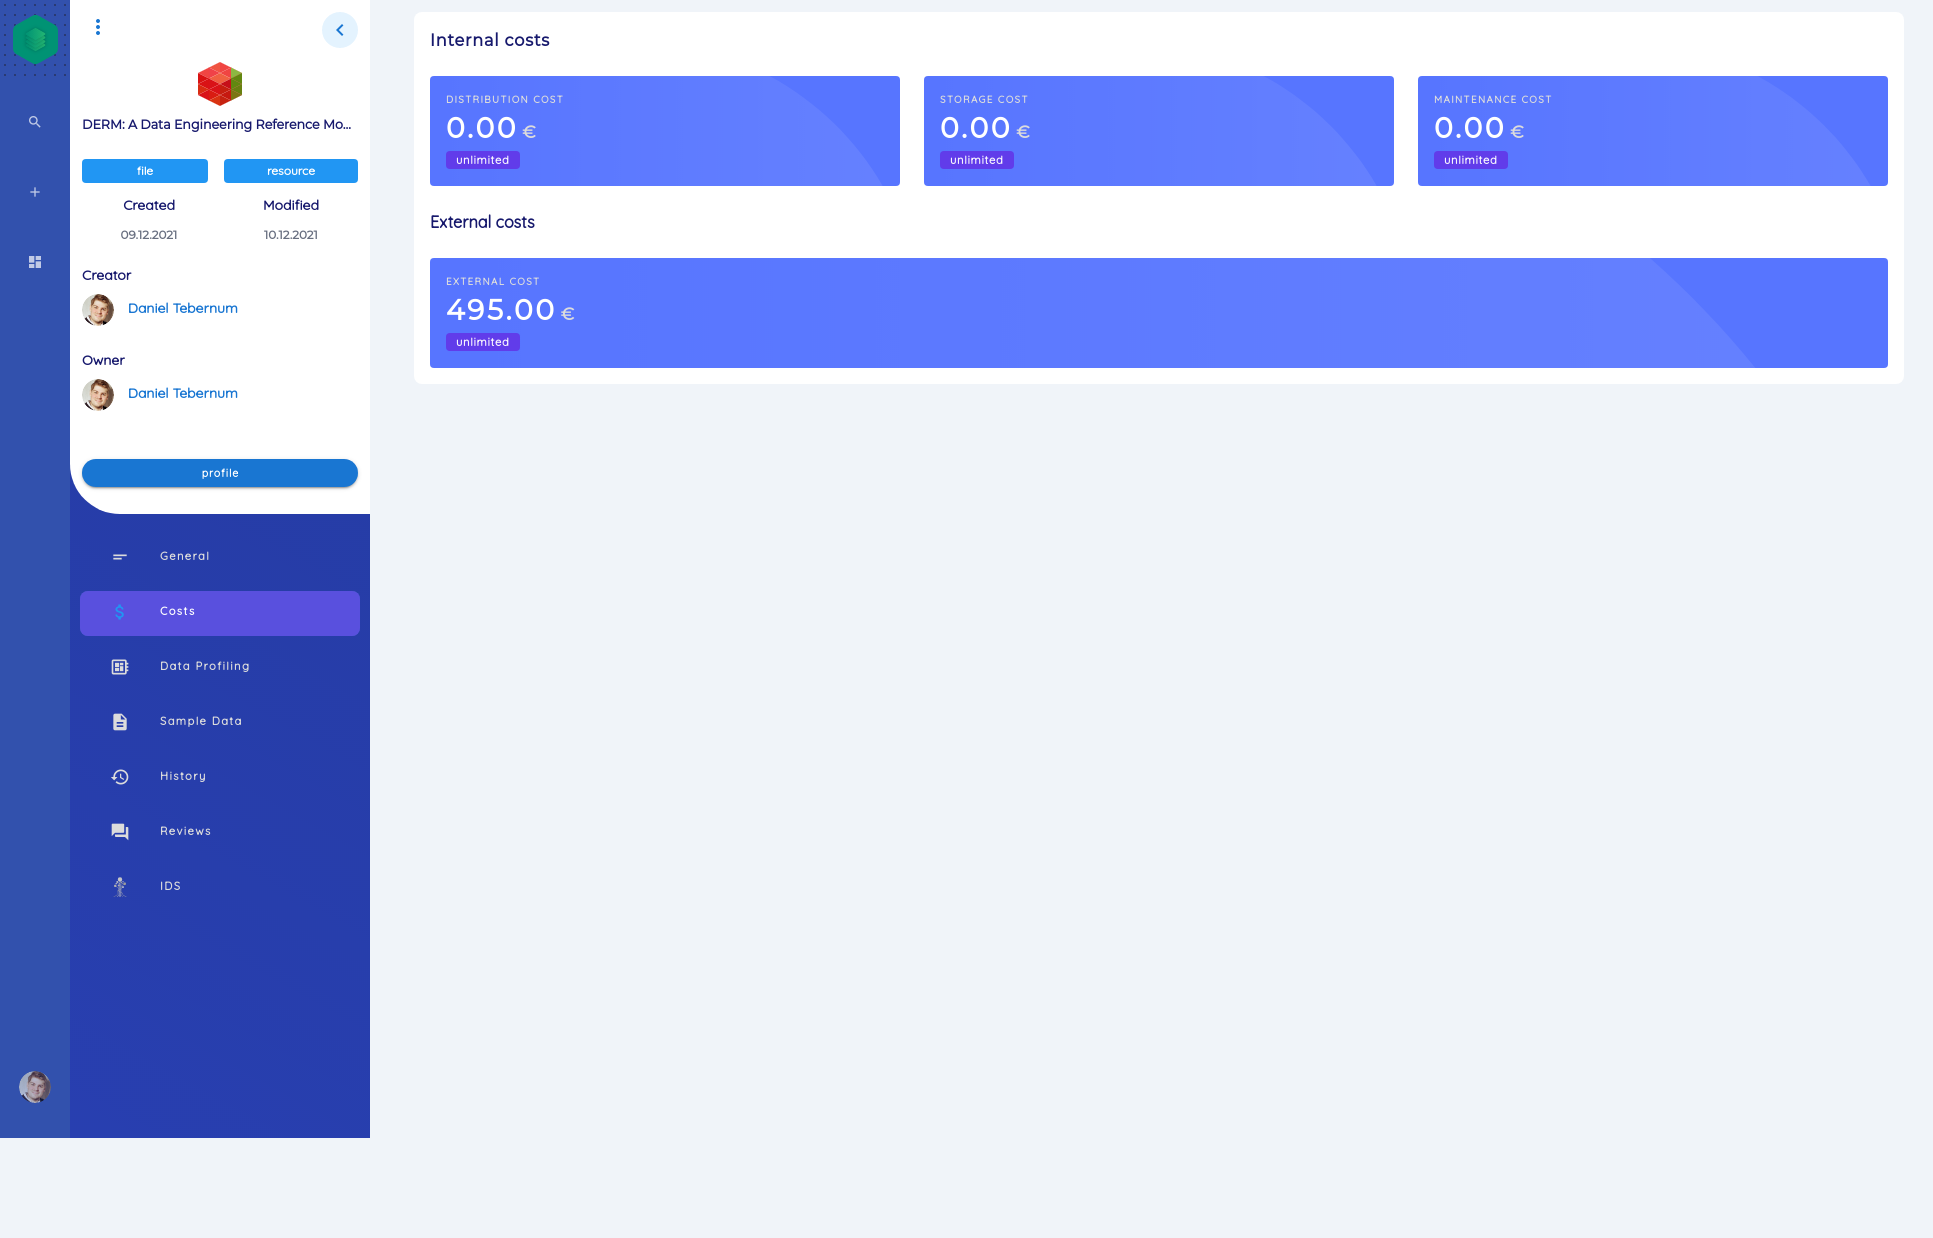Click the three-dot menu at top
1933x1238 pixels.
point(99,25)
